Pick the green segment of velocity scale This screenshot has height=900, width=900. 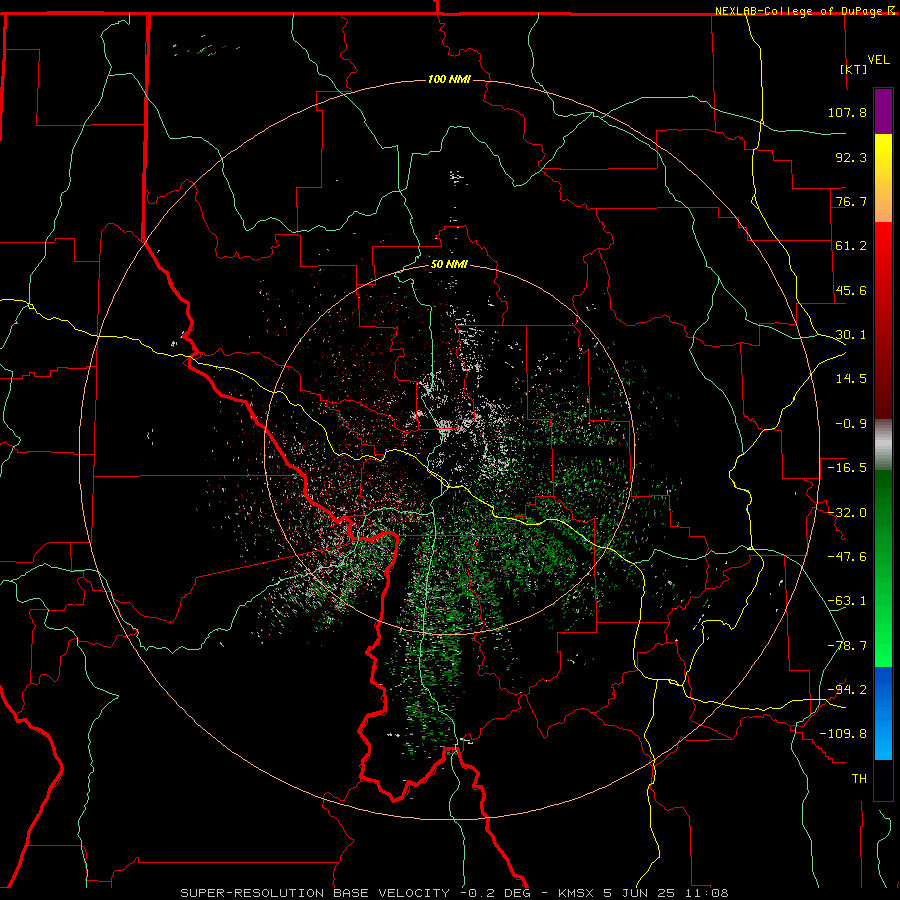click(x=883, y=568)
